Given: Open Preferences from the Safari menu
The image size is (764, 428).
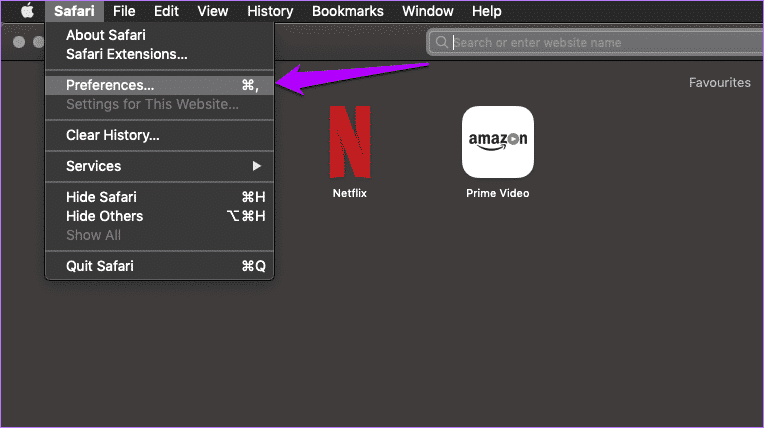Looking at the screenshot, I should (x=110, y=85).
